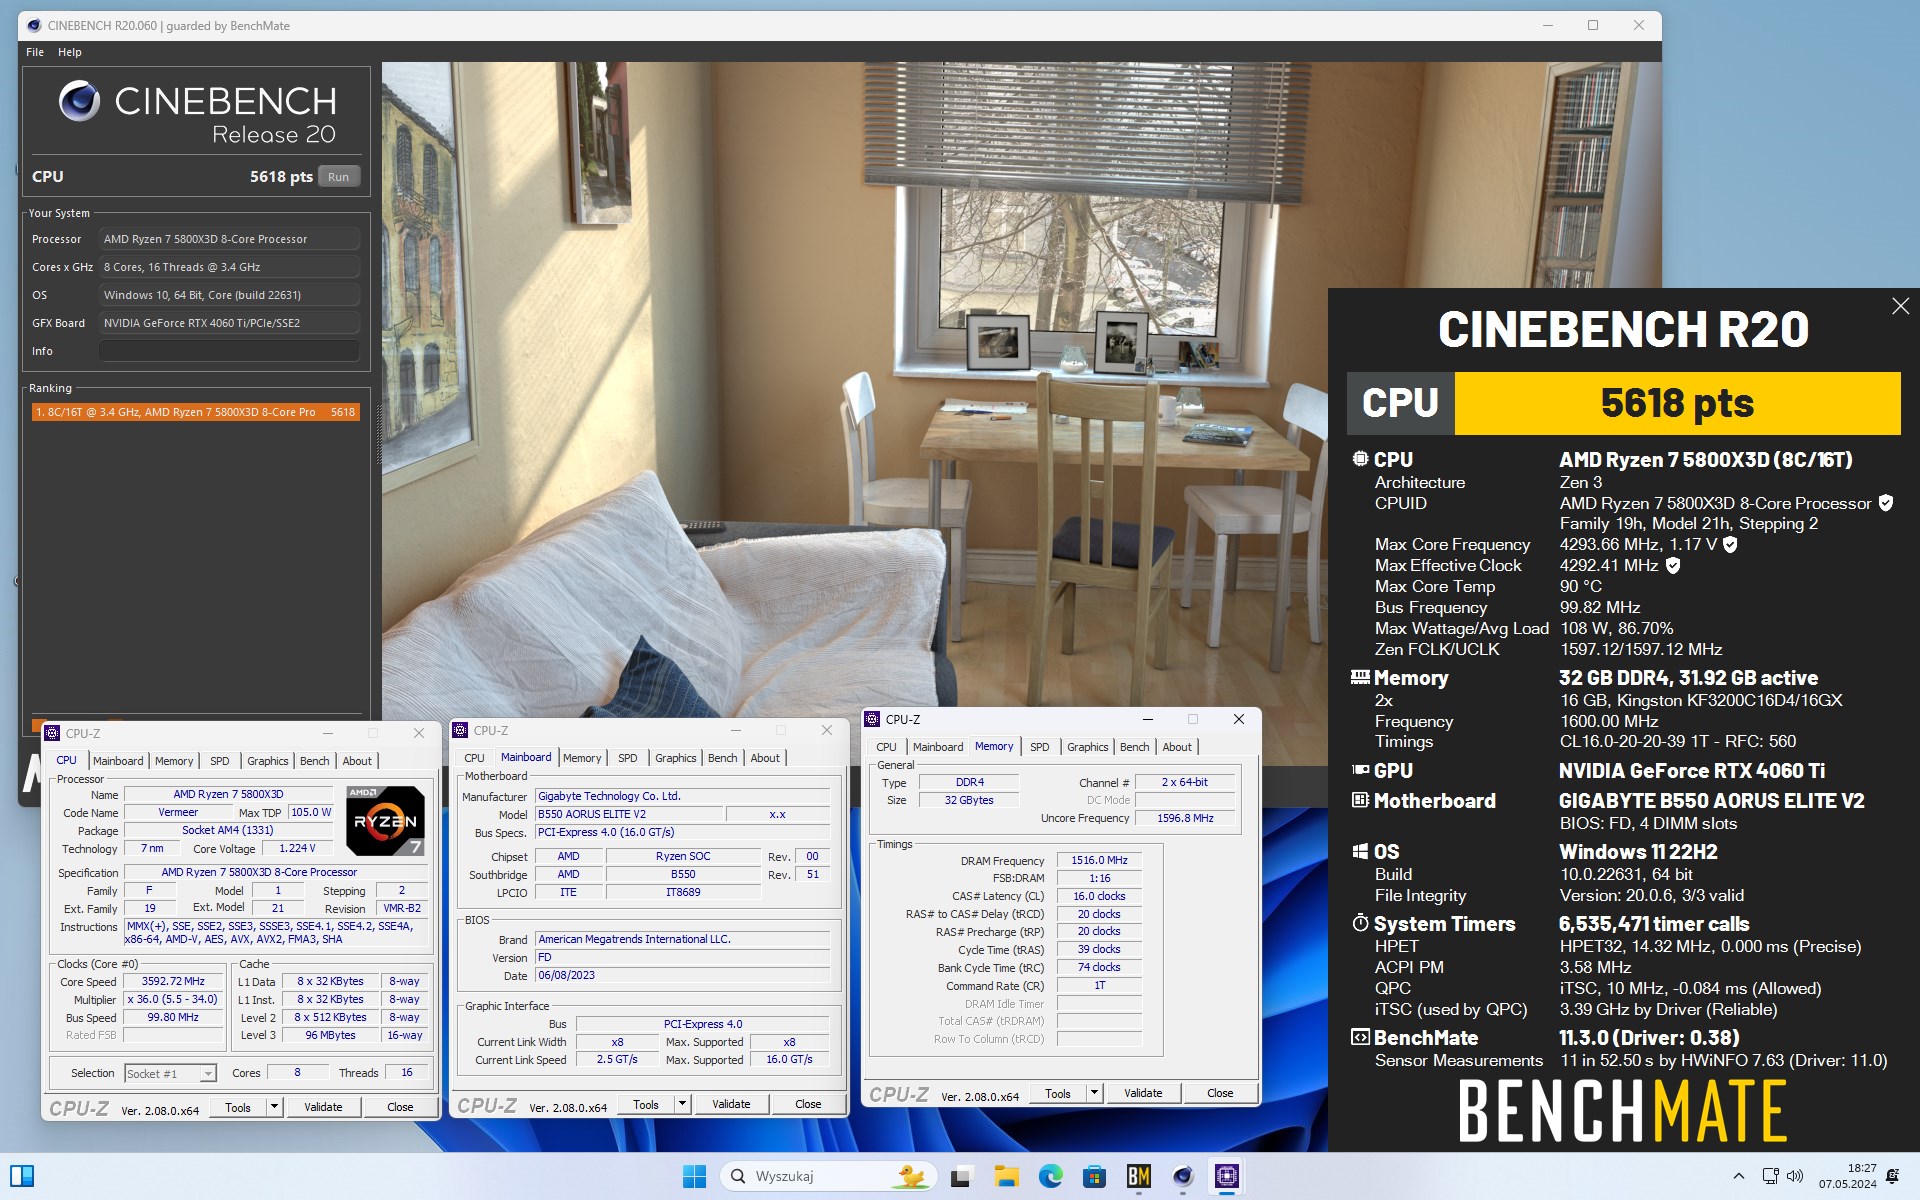Click the yellow 5618 pts score banner
The image size is (1920, 1200).
(x=1677, y=403)
